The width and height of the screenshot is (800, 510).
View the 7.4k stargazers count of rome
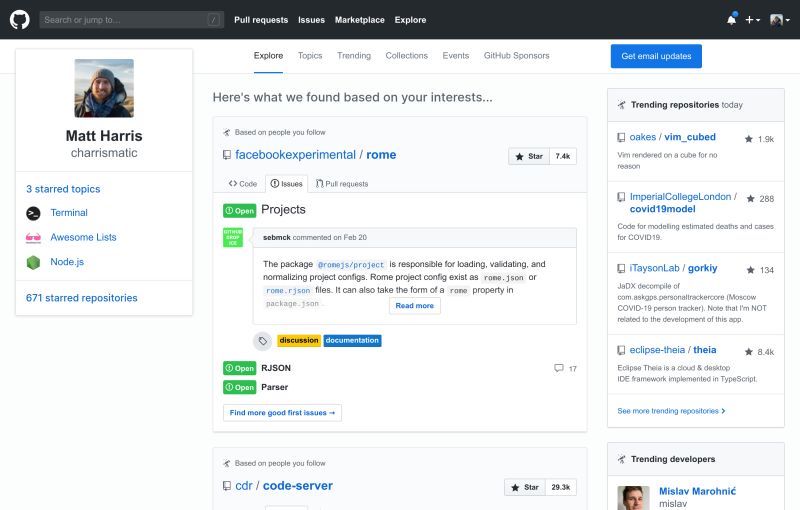pos(563,157)
